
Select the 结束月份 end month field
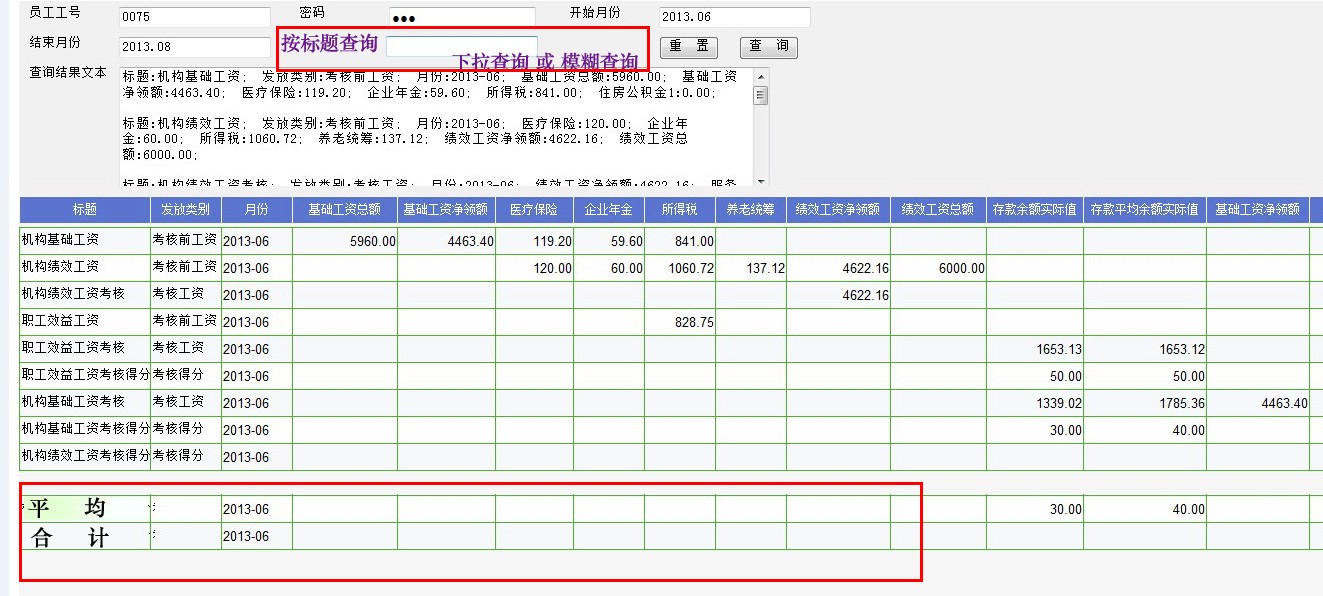point(194,47)
